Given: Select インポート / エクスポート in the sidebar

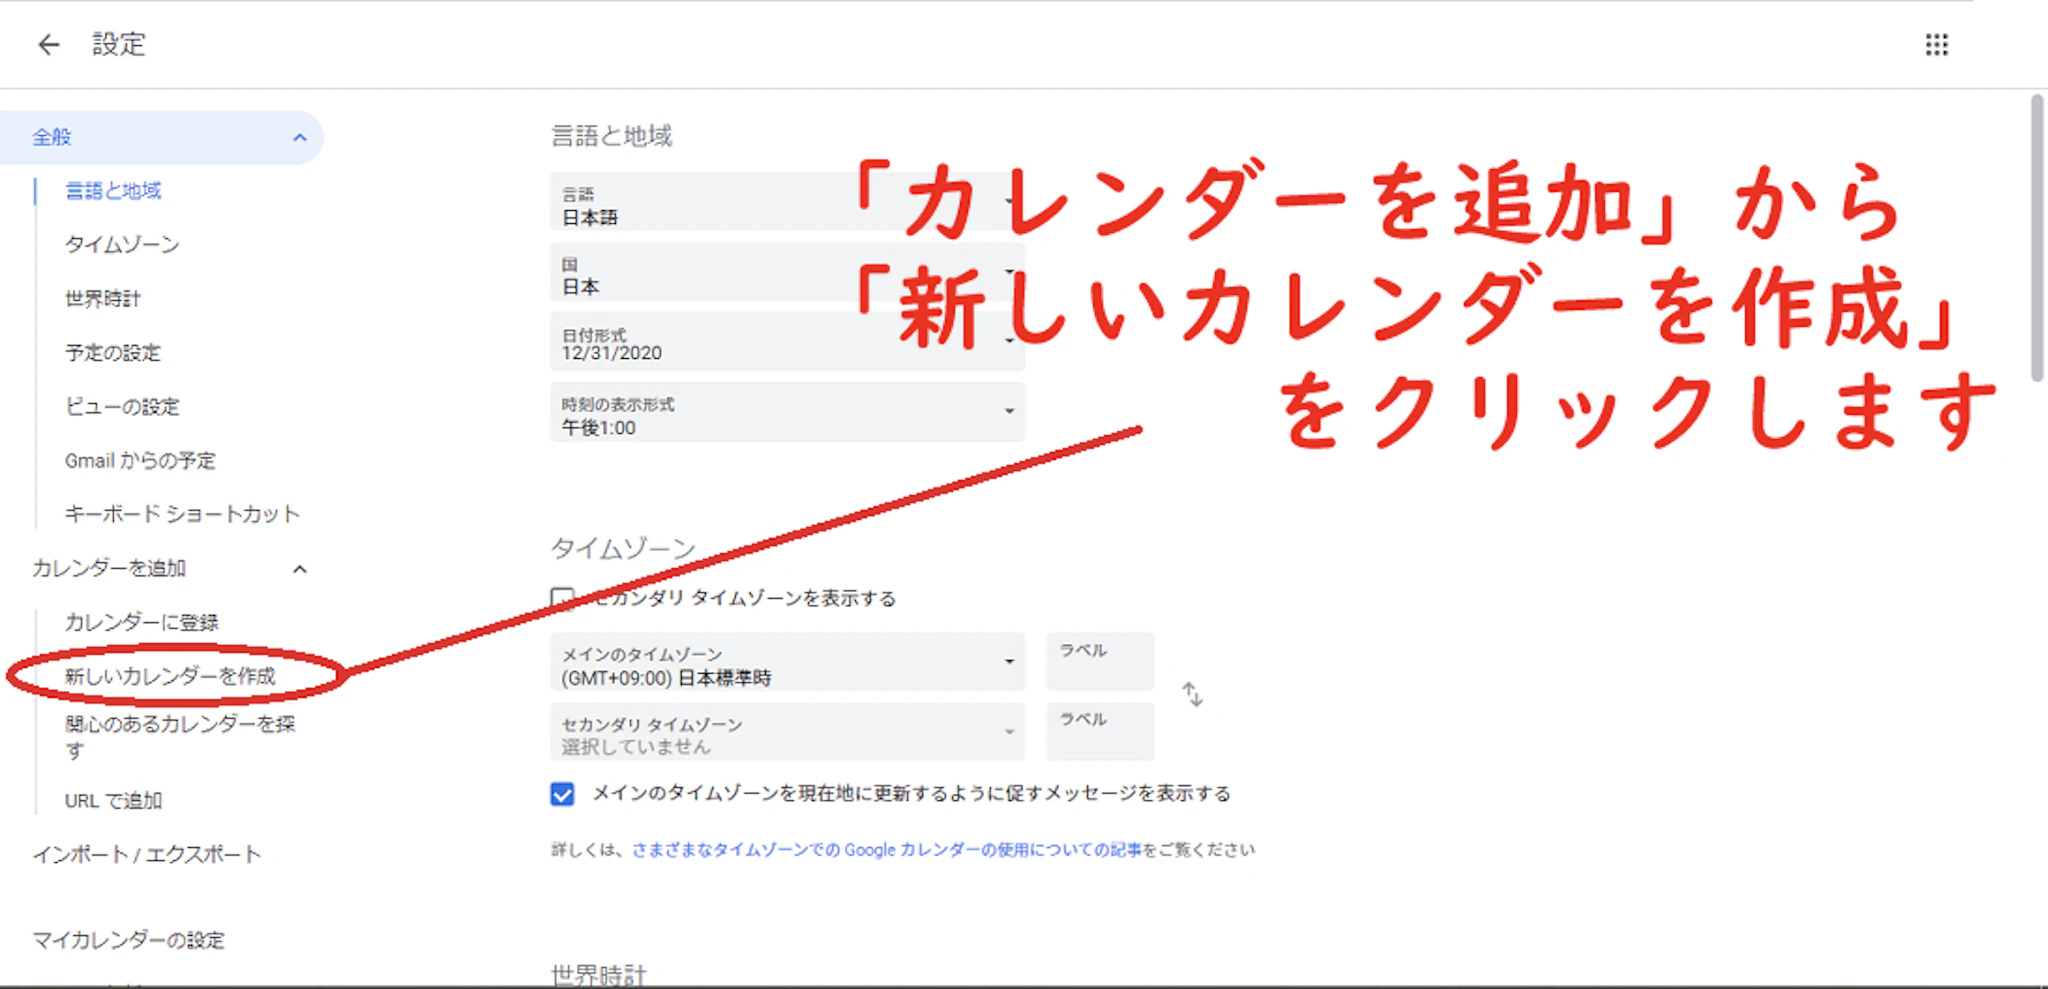Looking at the screenshot, I should pyautogui.click(x=146, y=853).
